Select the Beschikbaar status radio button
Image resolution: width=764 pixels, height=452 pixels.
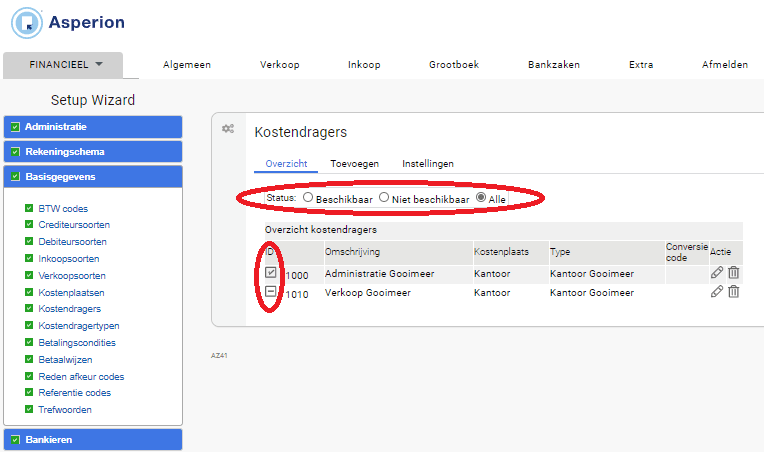[x=307, y=197]
